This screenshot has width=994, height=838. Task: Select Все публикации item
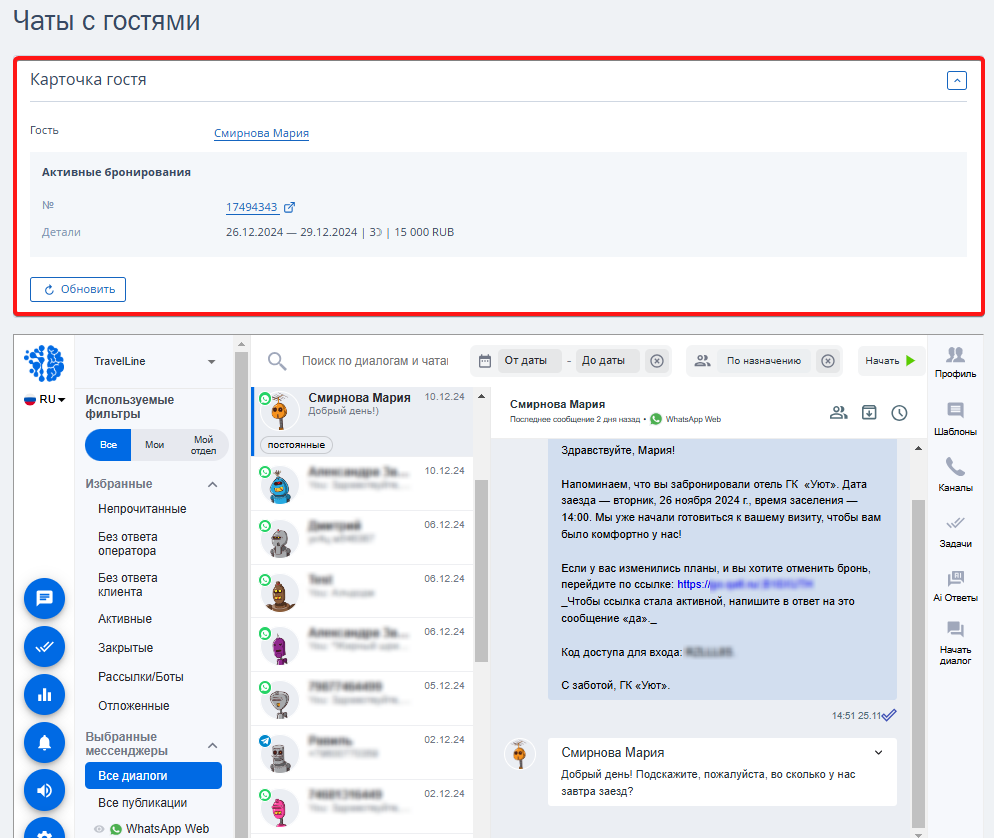[143, 803]
